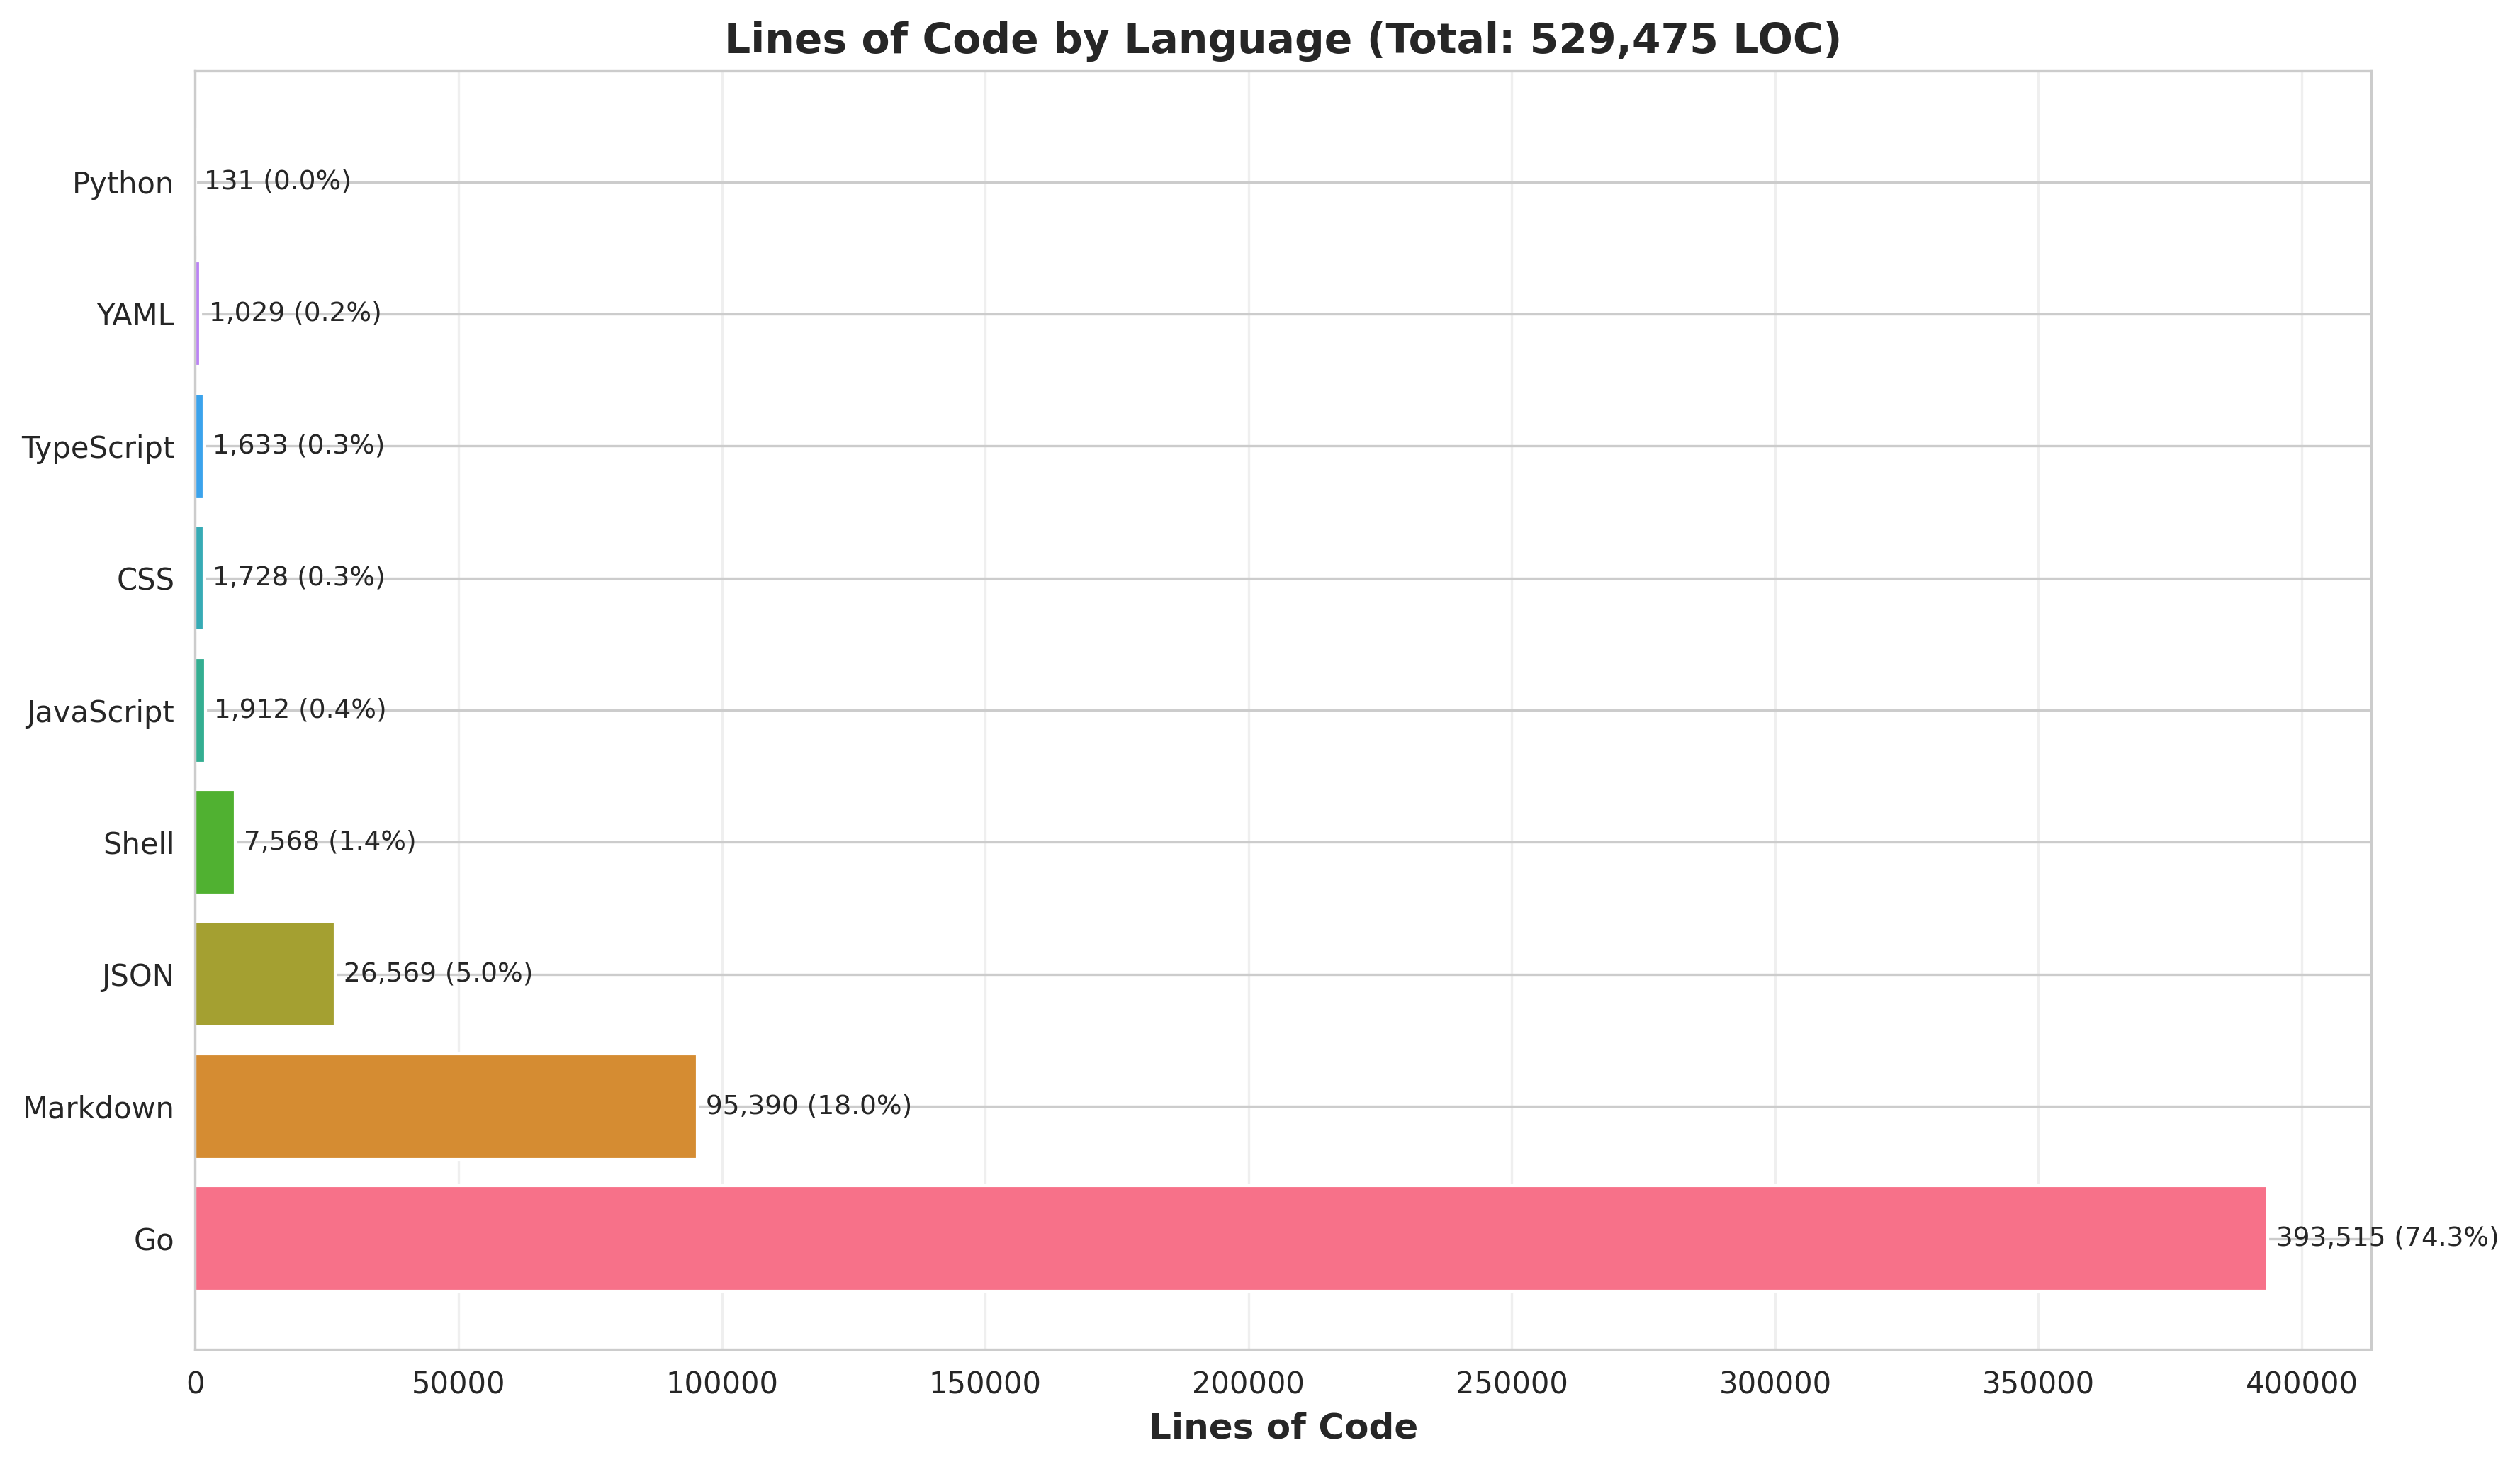This screenshot has height=1467, width=2520.
Task: Click the green Shell bar
Action: coord(215,842)
